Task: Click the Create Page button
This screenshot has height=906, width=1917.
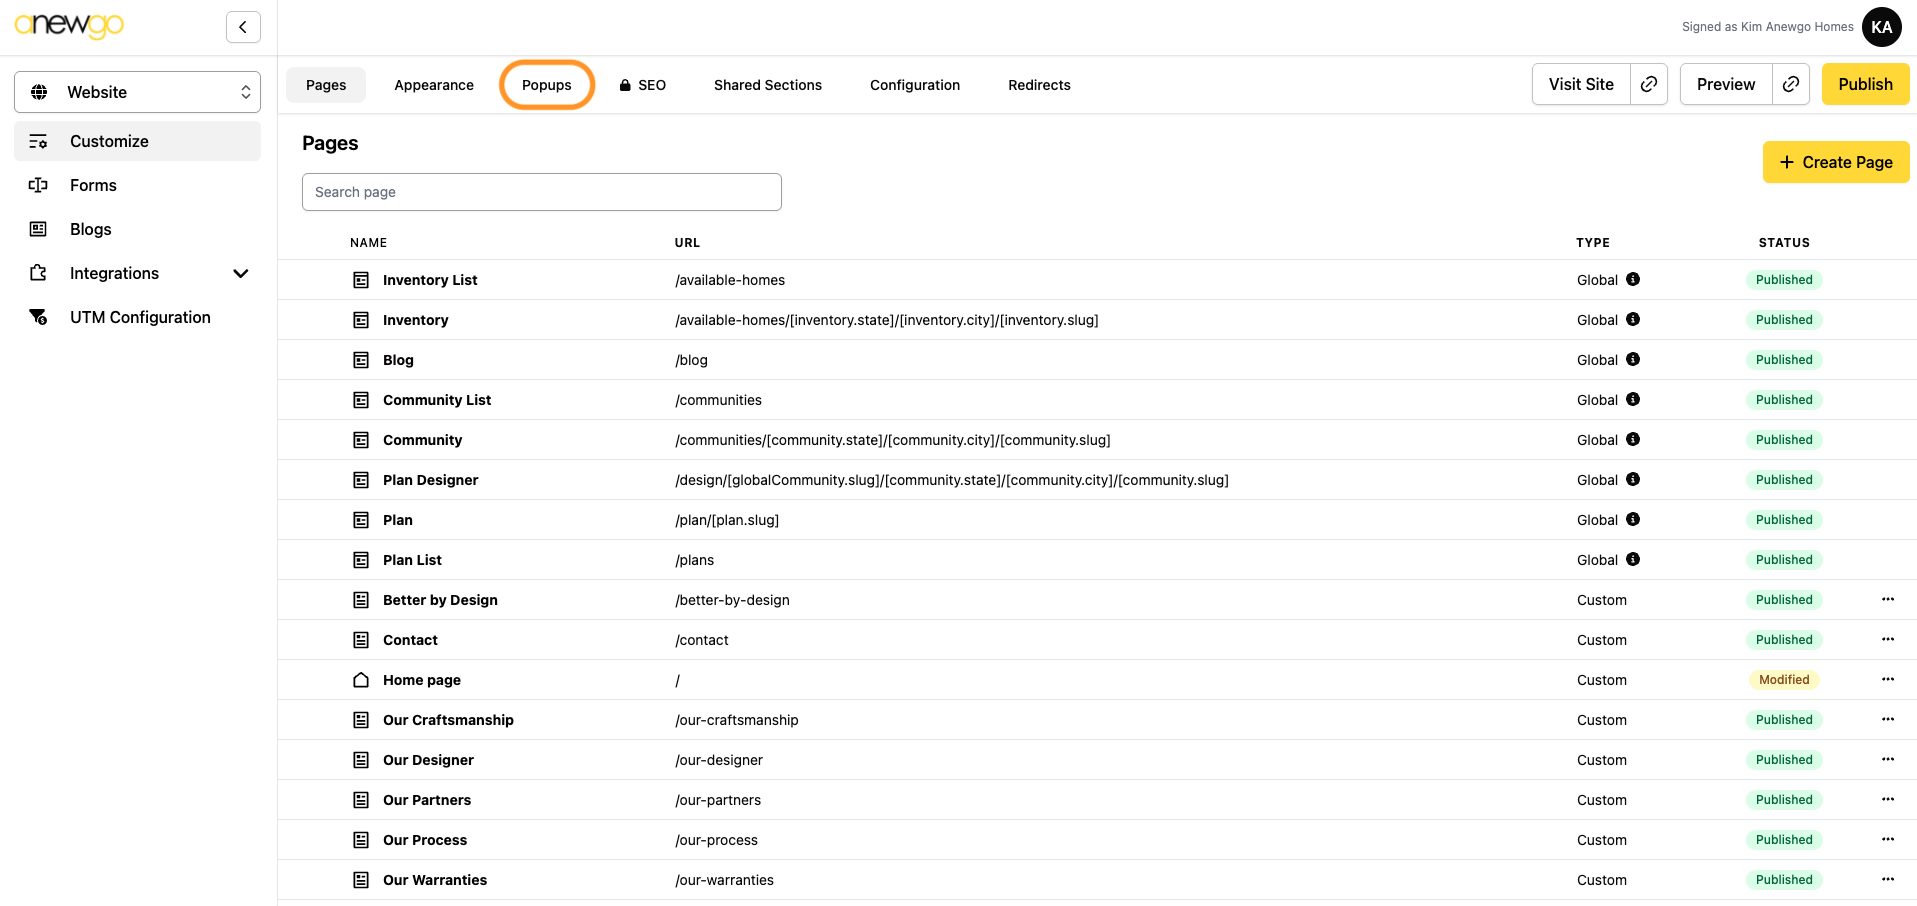Action: point(1835,162)
